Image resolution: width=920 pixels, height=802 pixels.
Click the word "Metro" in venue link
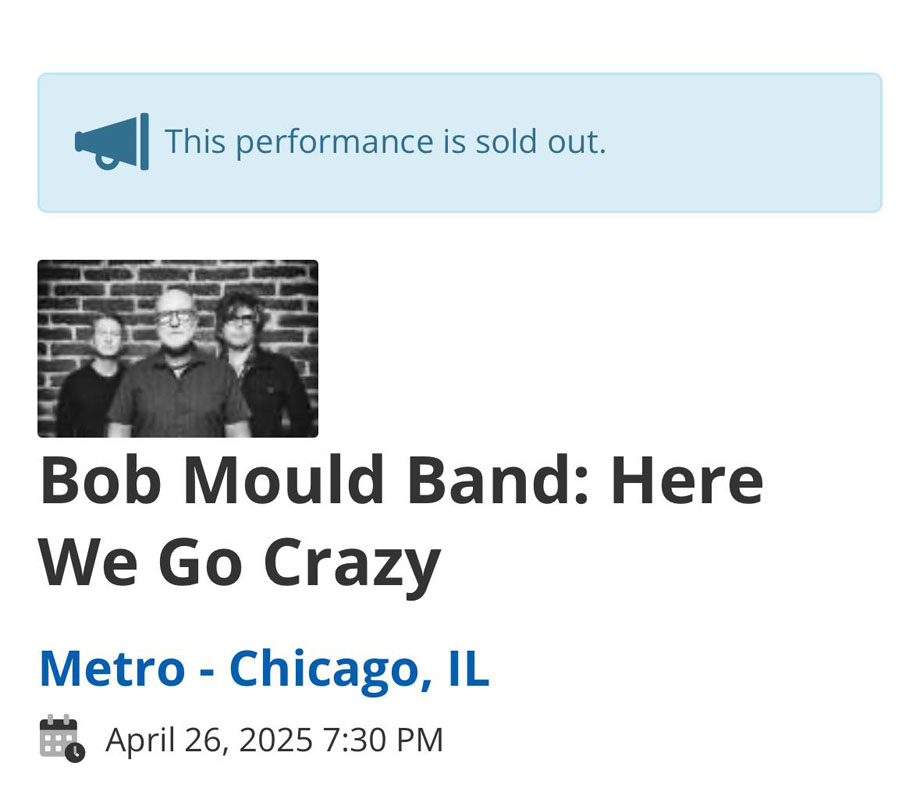point(112,669)
